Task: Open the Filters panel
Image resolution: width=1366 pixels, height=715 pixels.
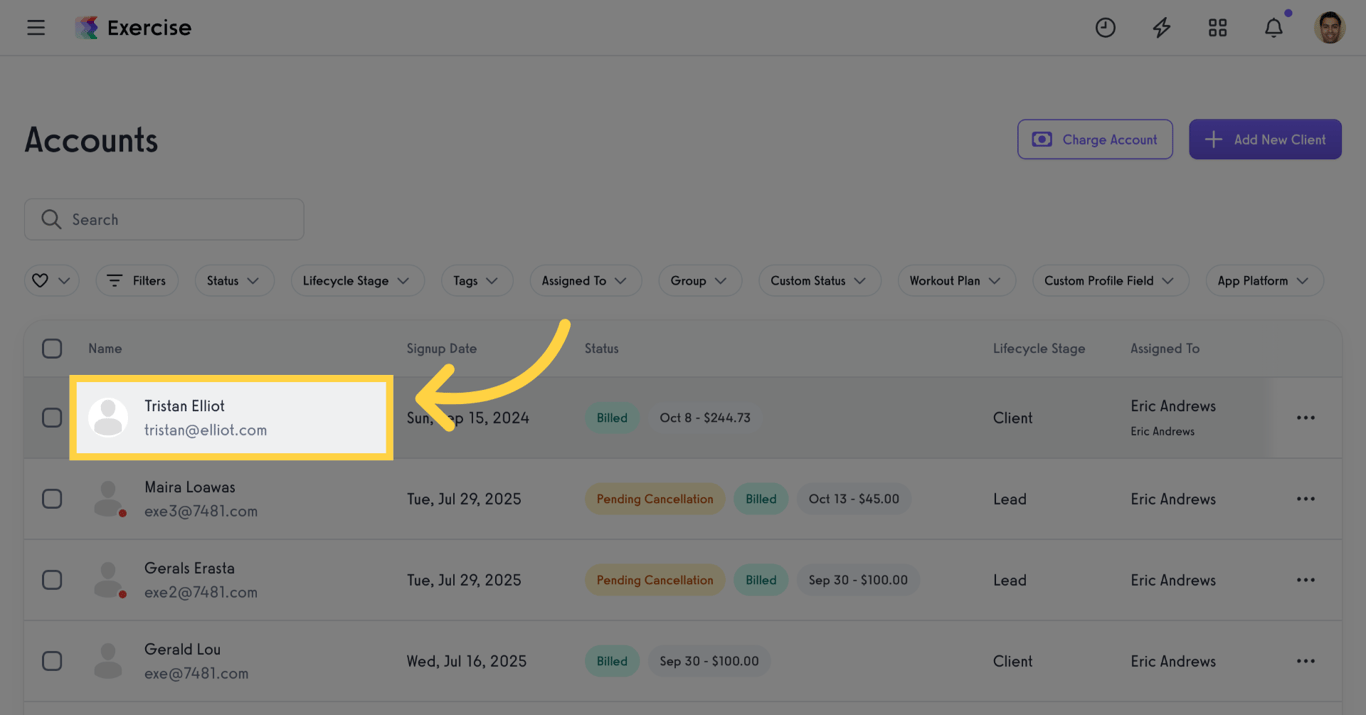Action: pos(137,280)
